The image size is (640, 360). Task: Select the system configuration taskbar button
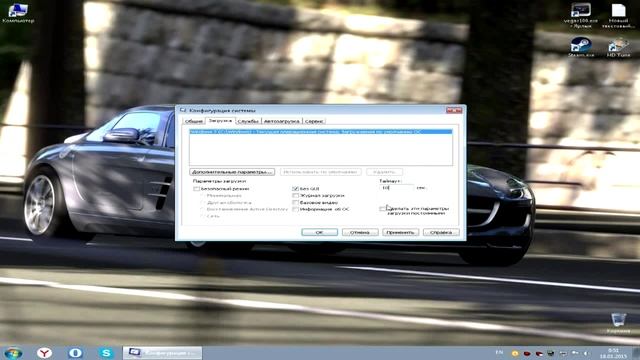point(162,353)
